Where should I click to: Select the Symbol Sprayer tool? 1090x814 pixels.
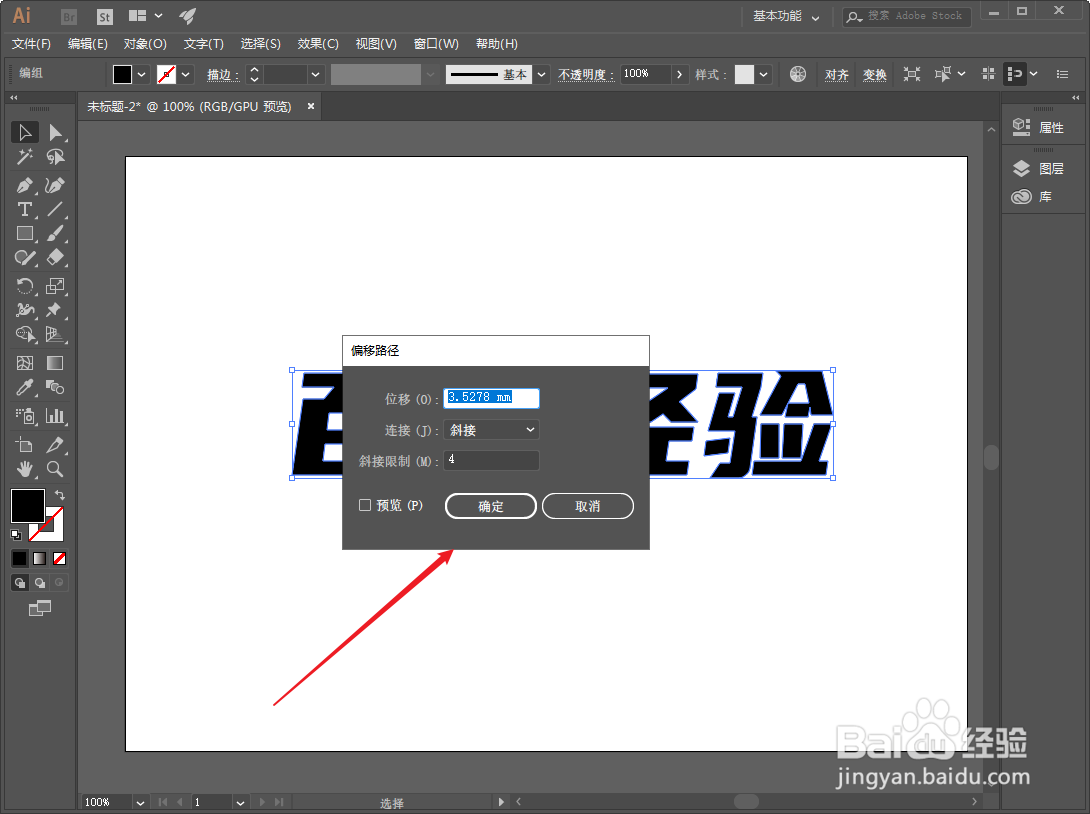click(24, 416)
